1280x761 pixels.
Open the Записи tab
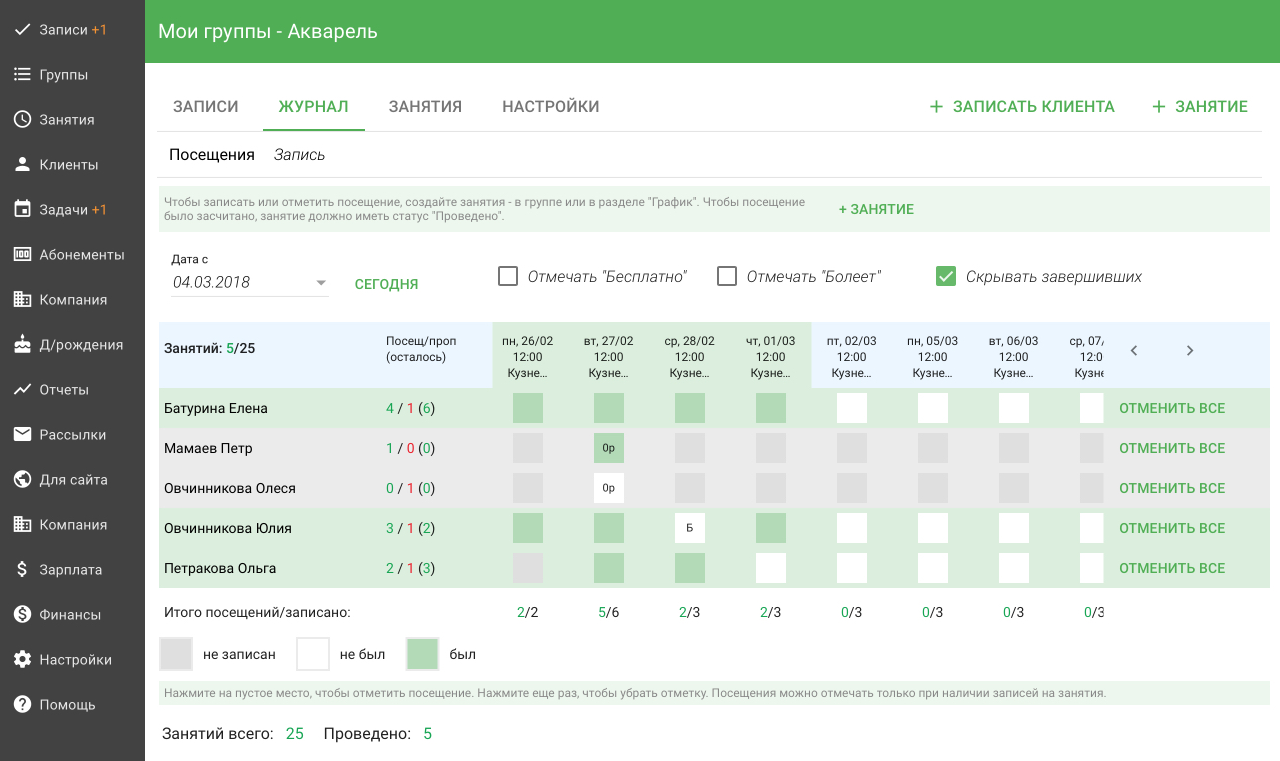pyautogui.click(x=205, y=107)
